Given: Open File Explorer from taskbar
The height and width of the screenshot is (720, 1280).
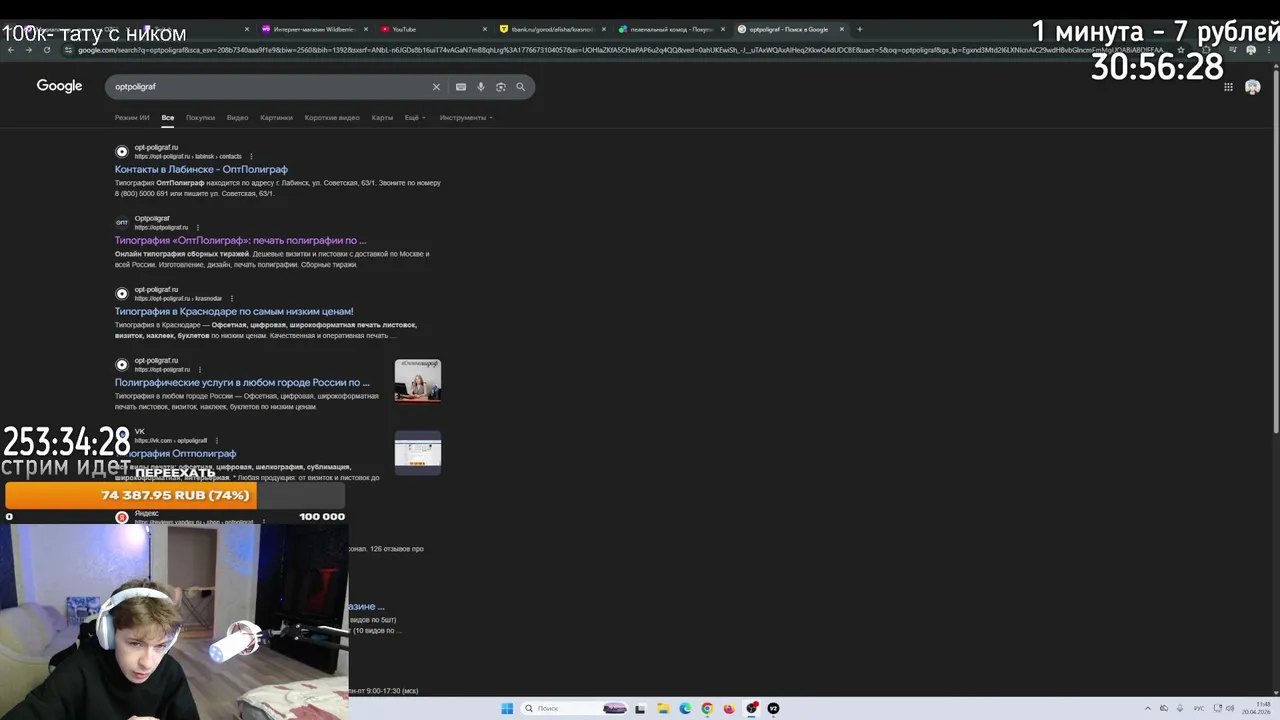Looking at the screenshot, I should tap(663, 708).
